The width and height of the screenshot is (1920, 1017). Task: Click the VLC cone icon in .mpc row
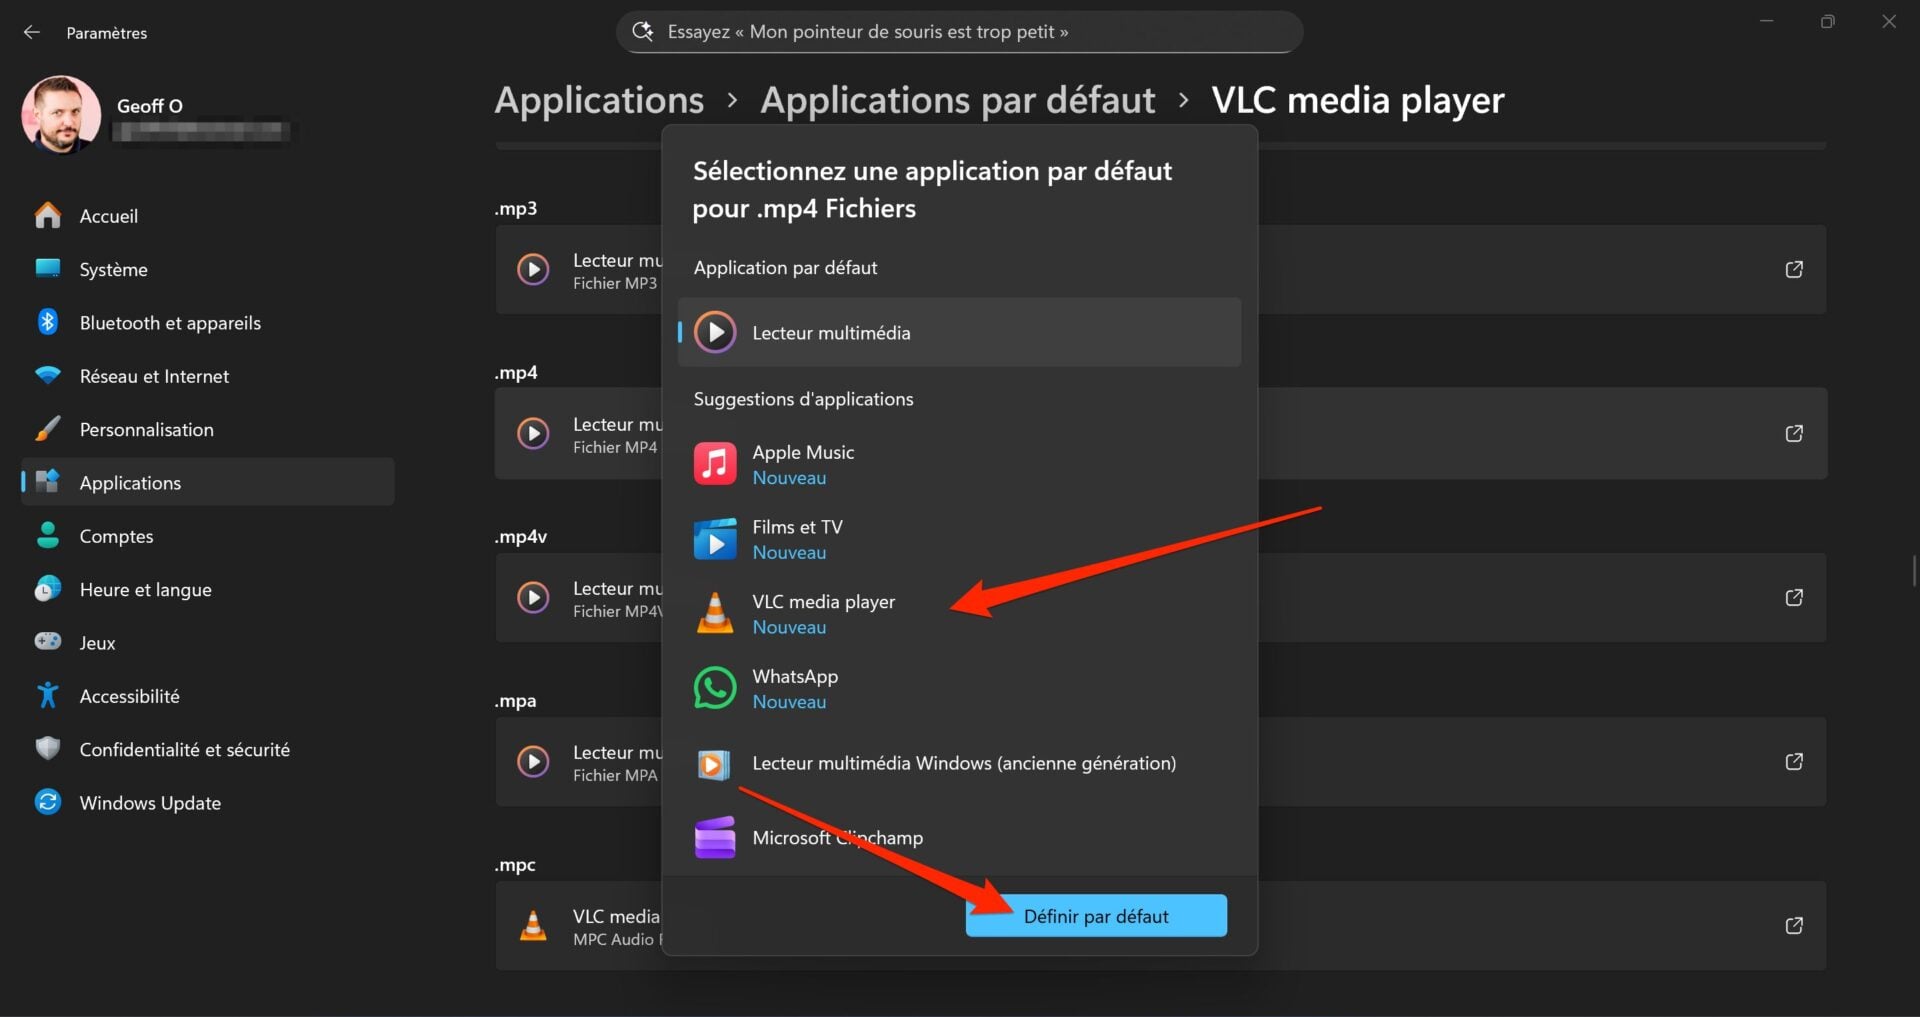[x=533, y=925]
